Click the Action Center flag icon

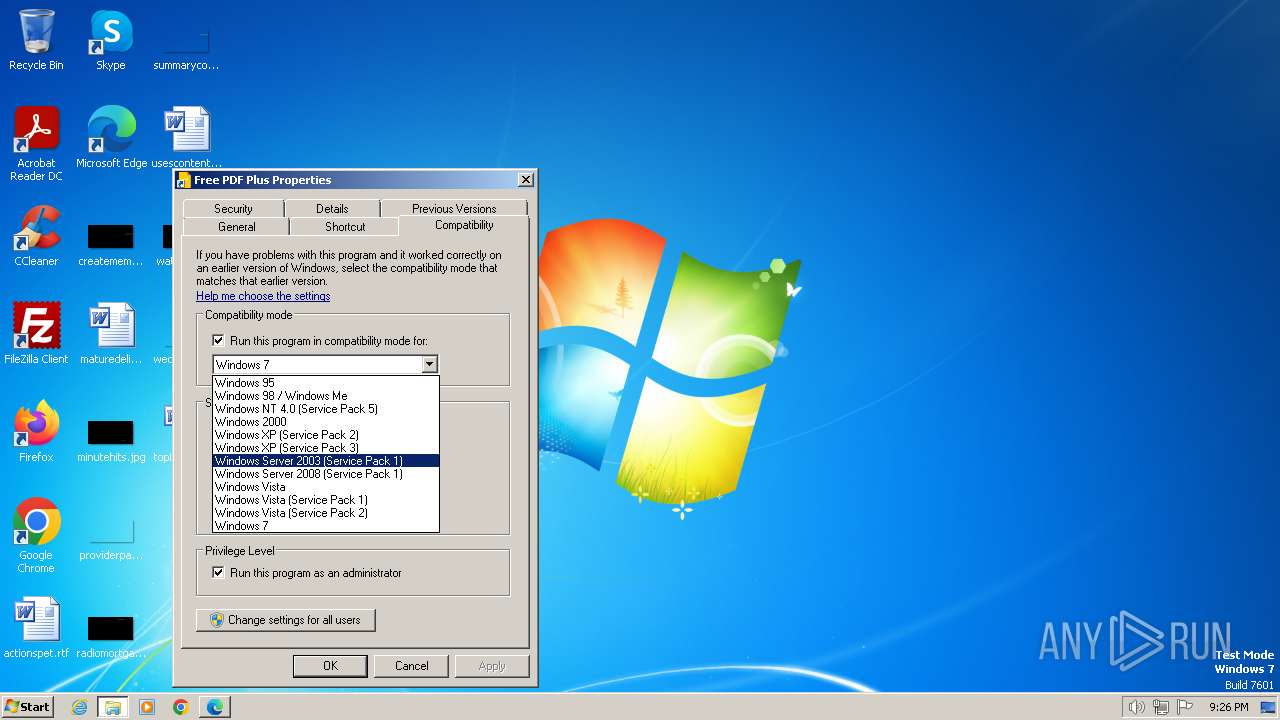(x=1186, y=707)
